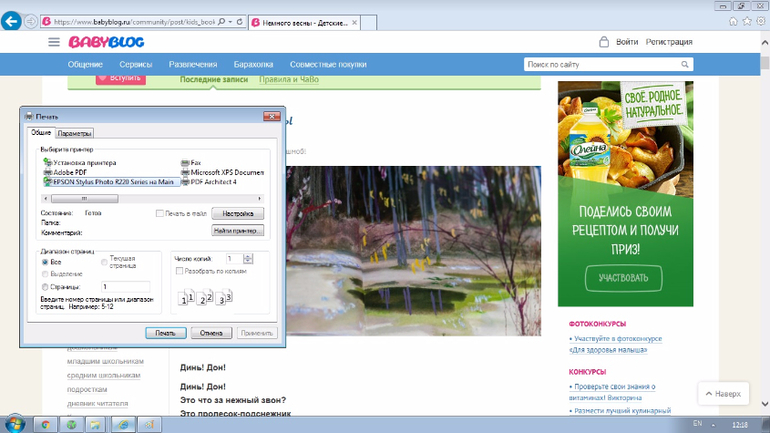Enable the 'Печать в файл' checkbox

coord(160,213)
